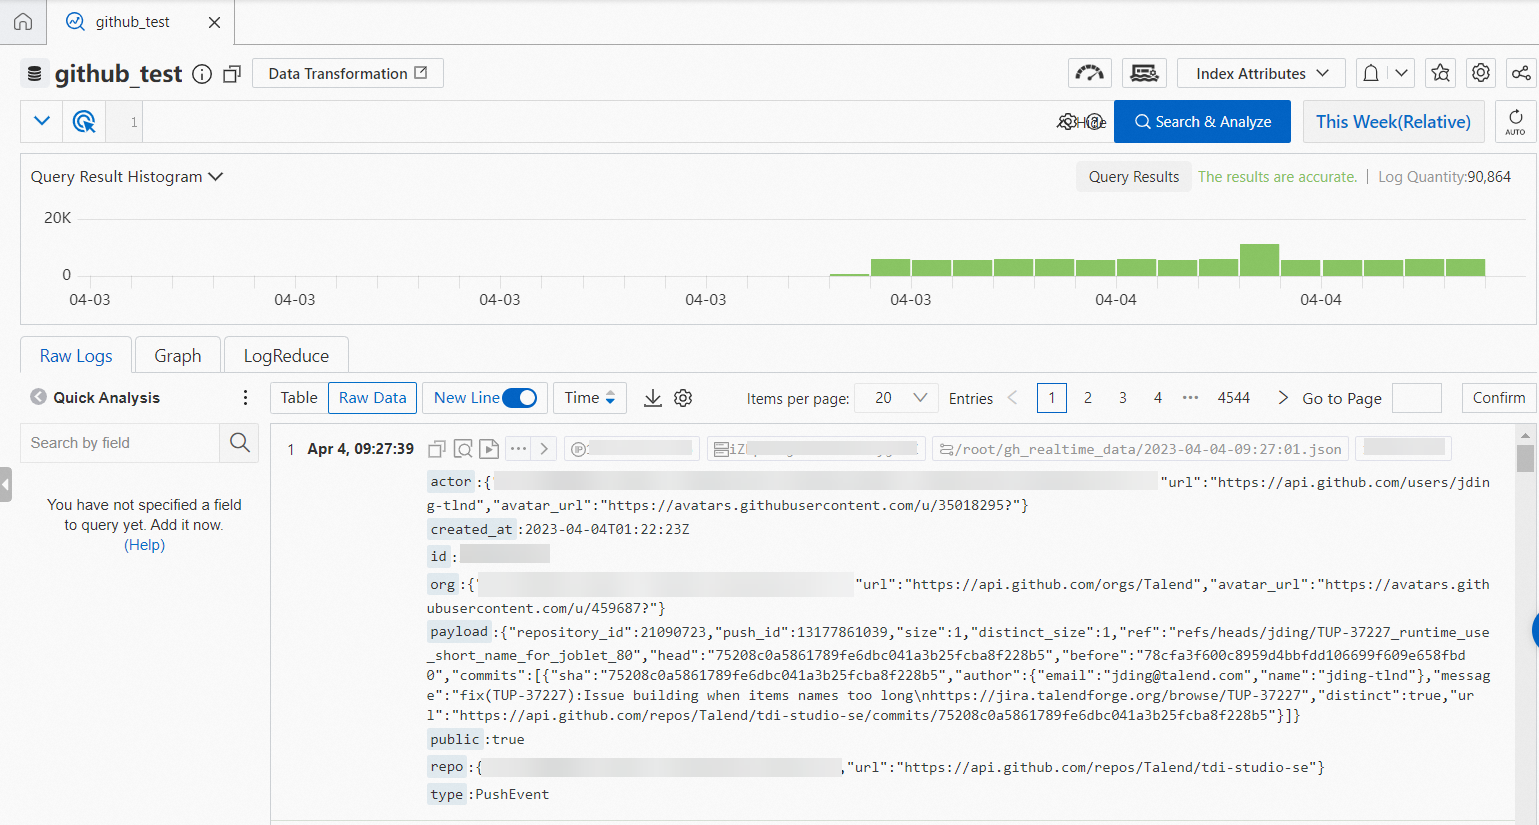Image resolution: width=1539 pixels, height=825 pixels.
Task: Click the log list scrollbar
Action: click(1524, 457)
